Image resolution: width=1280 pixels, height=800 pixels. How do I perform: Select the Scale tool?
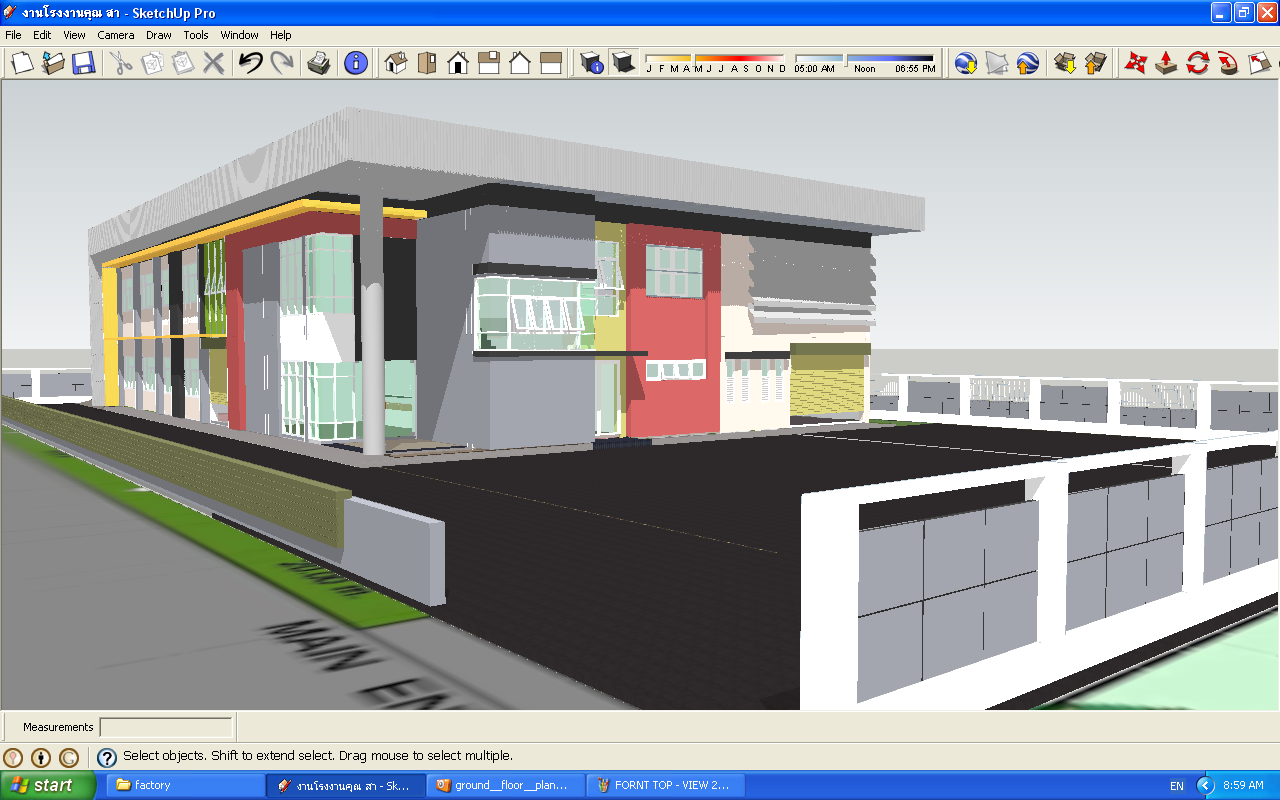click(1259, 63)
